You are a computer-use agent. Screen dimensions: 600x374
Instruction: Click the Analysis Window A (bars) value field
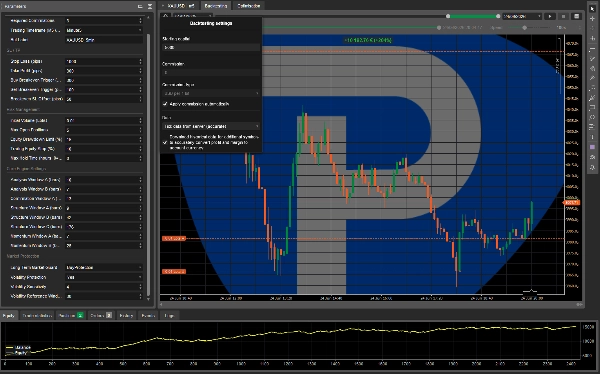[104, 180]
